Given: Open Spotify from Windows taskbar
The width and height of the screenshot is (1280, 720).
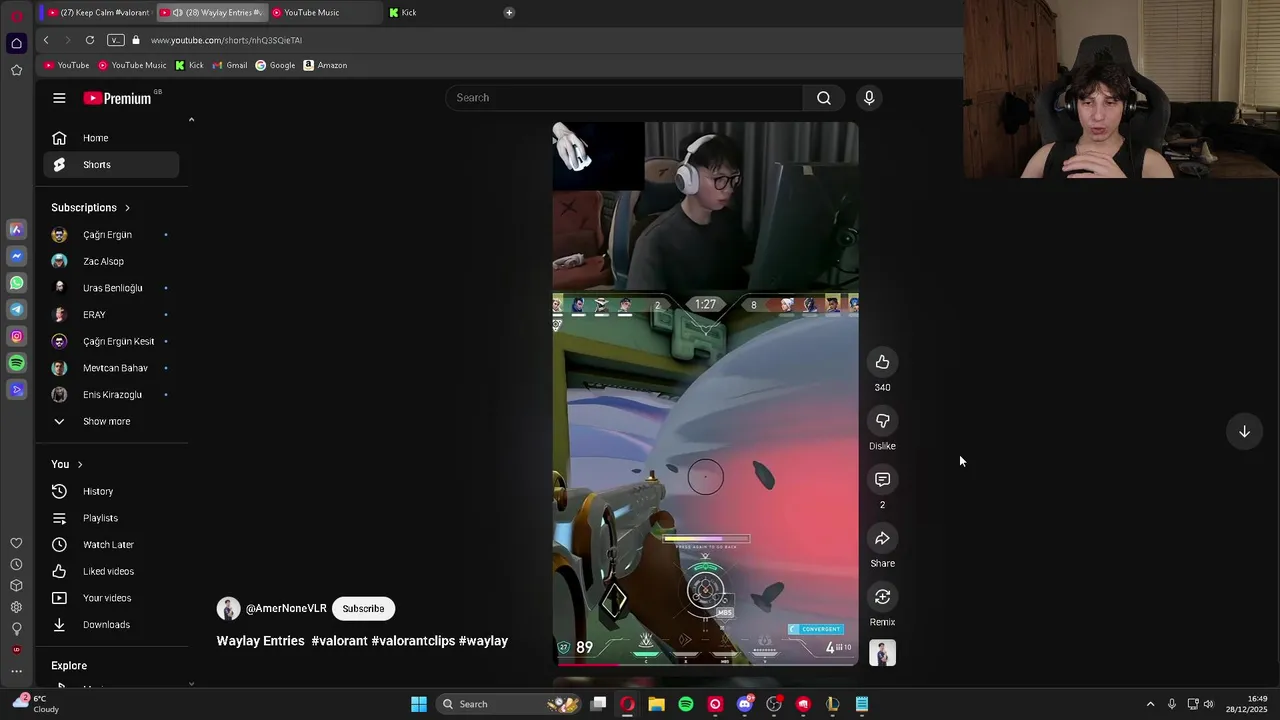Looking at the screenshot, I should (x=686, y=704).
